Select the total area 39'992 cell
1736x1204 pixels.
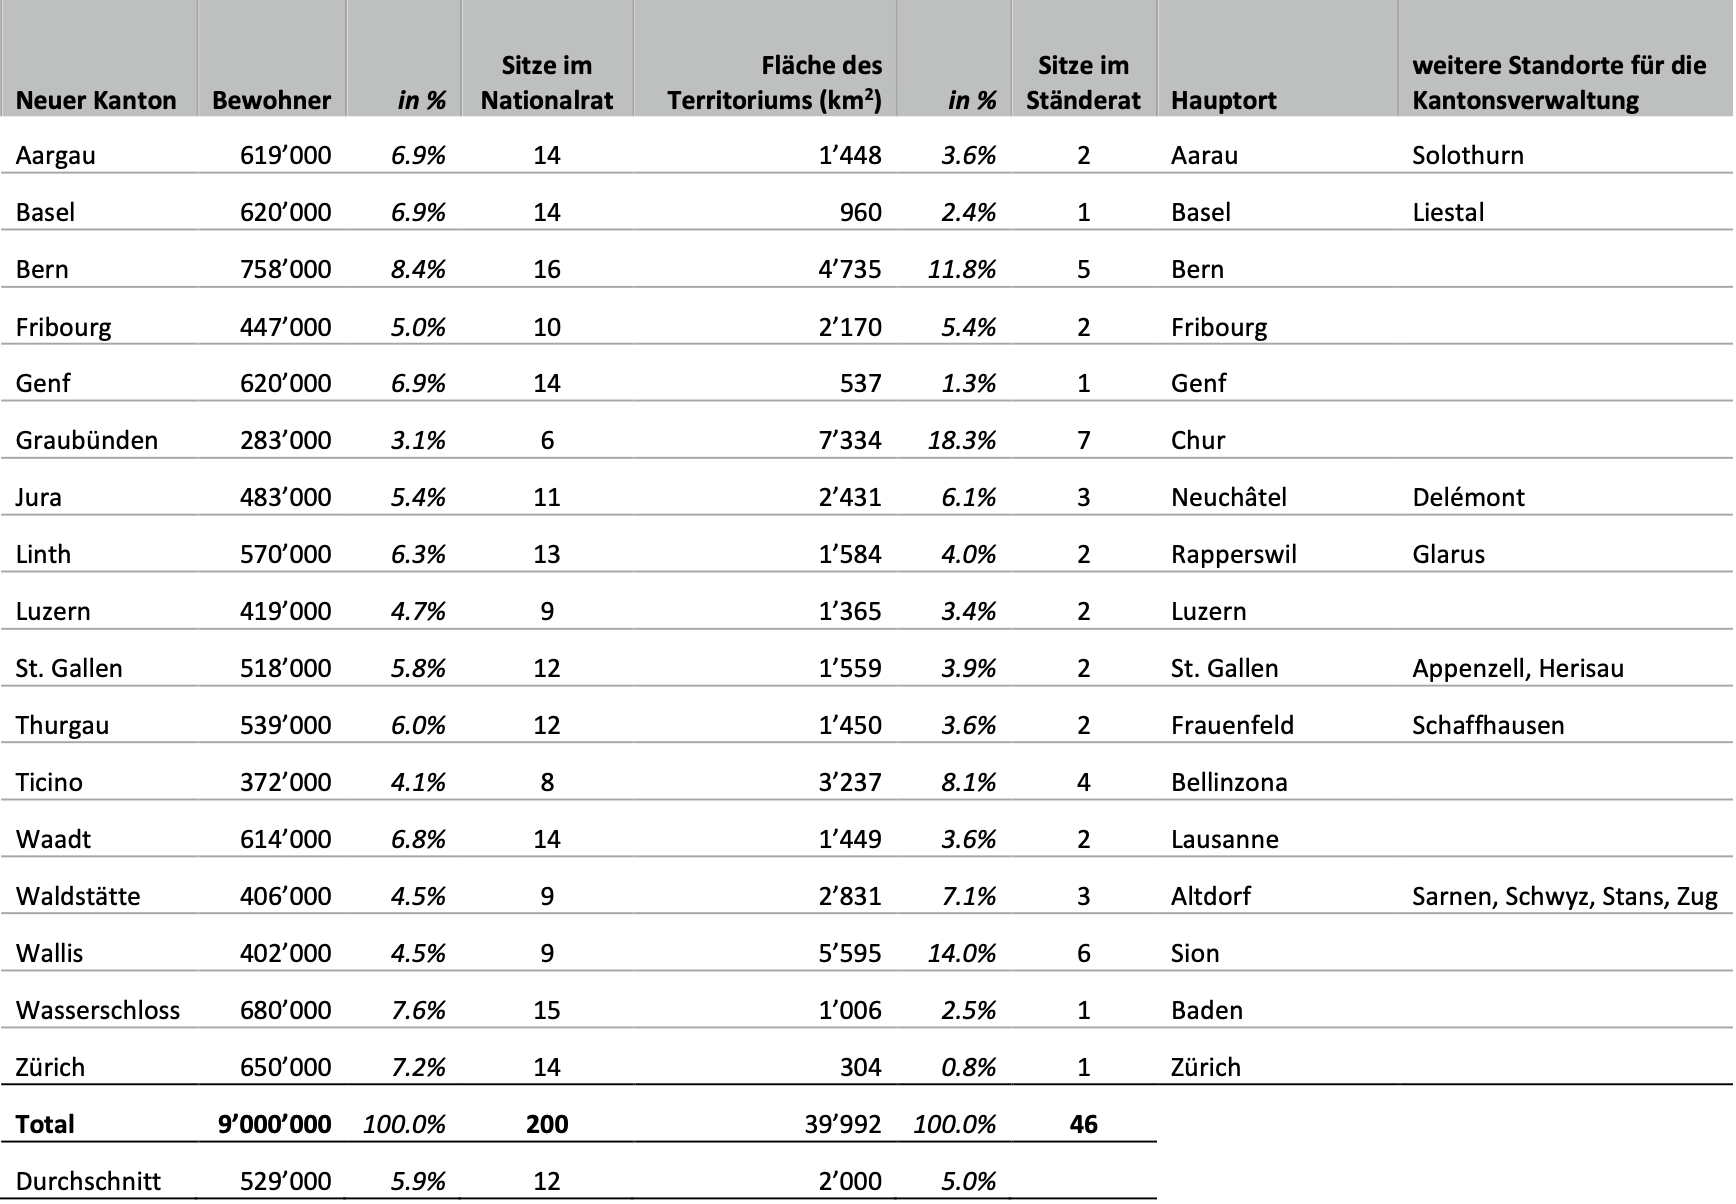(x=843, y=1124)
